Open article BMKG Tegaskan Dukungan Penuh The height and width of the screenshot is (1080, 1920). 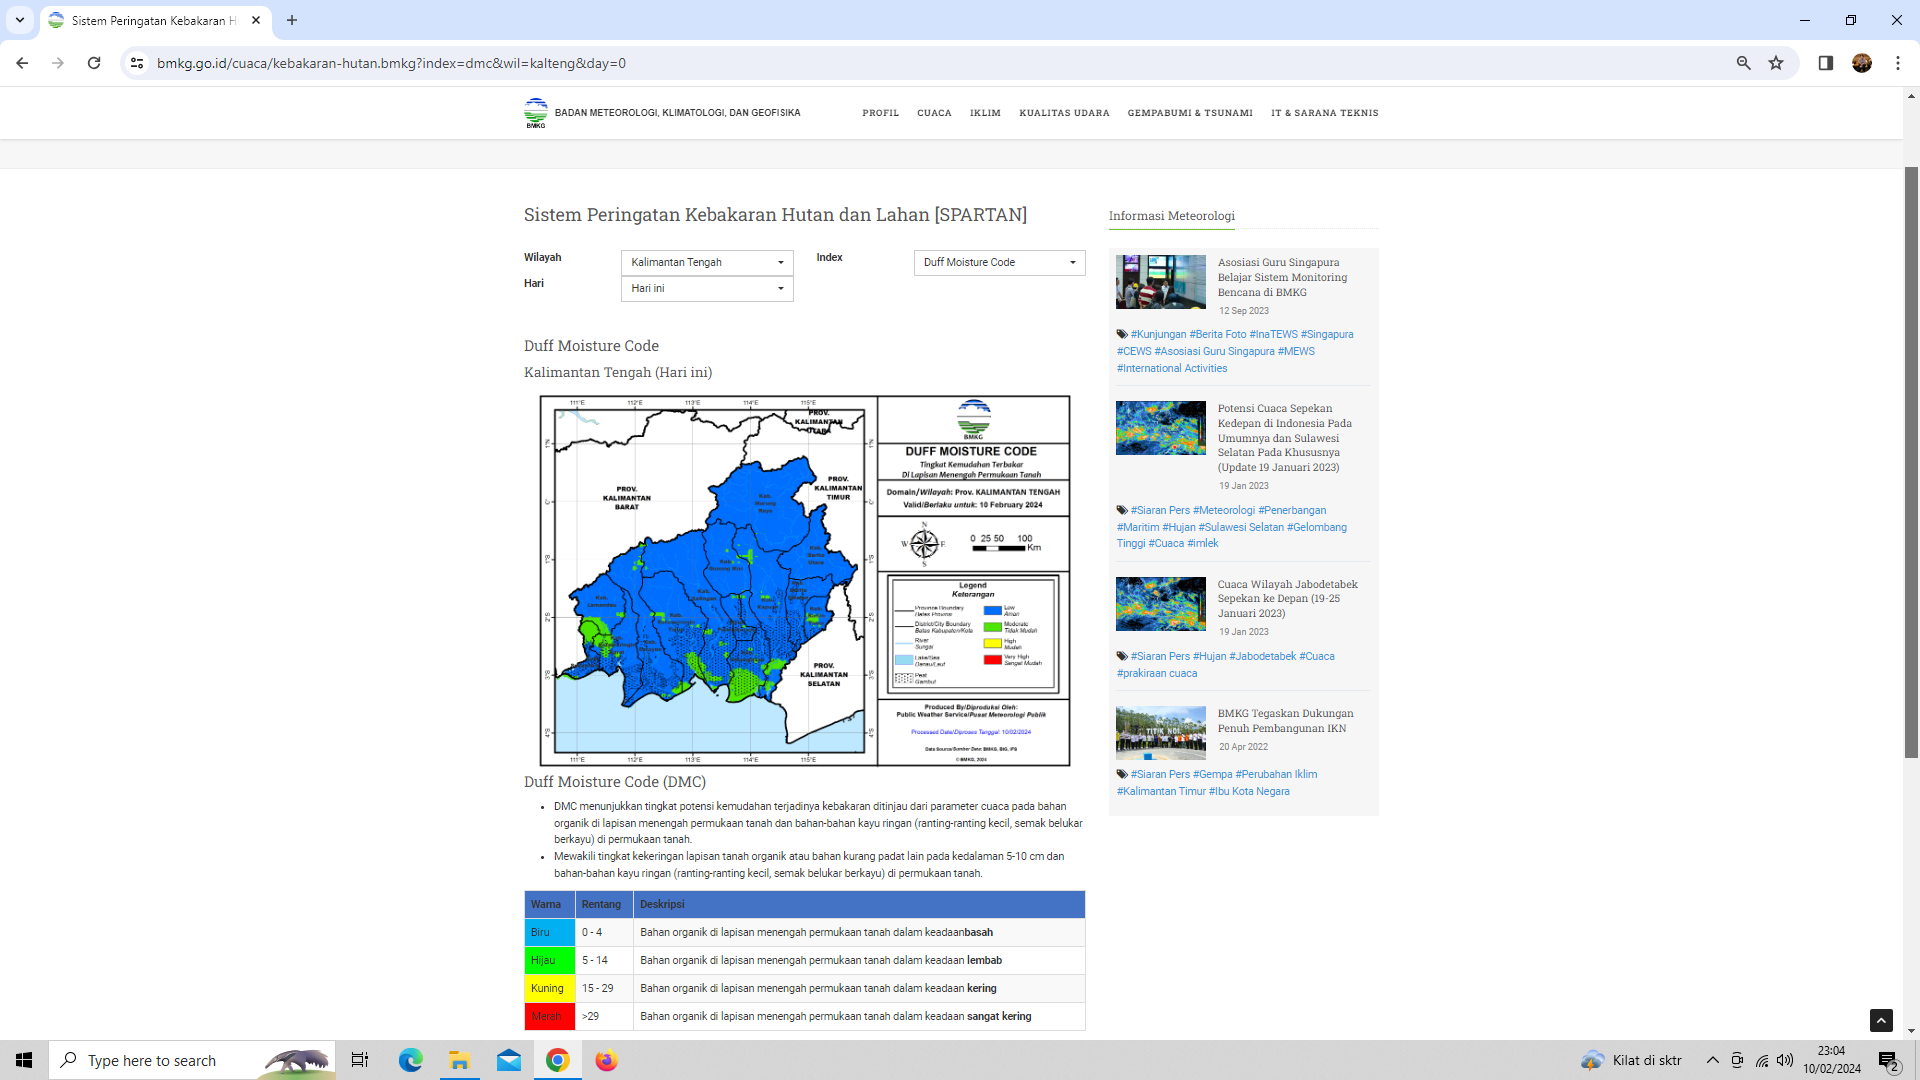pos(1285,721)
